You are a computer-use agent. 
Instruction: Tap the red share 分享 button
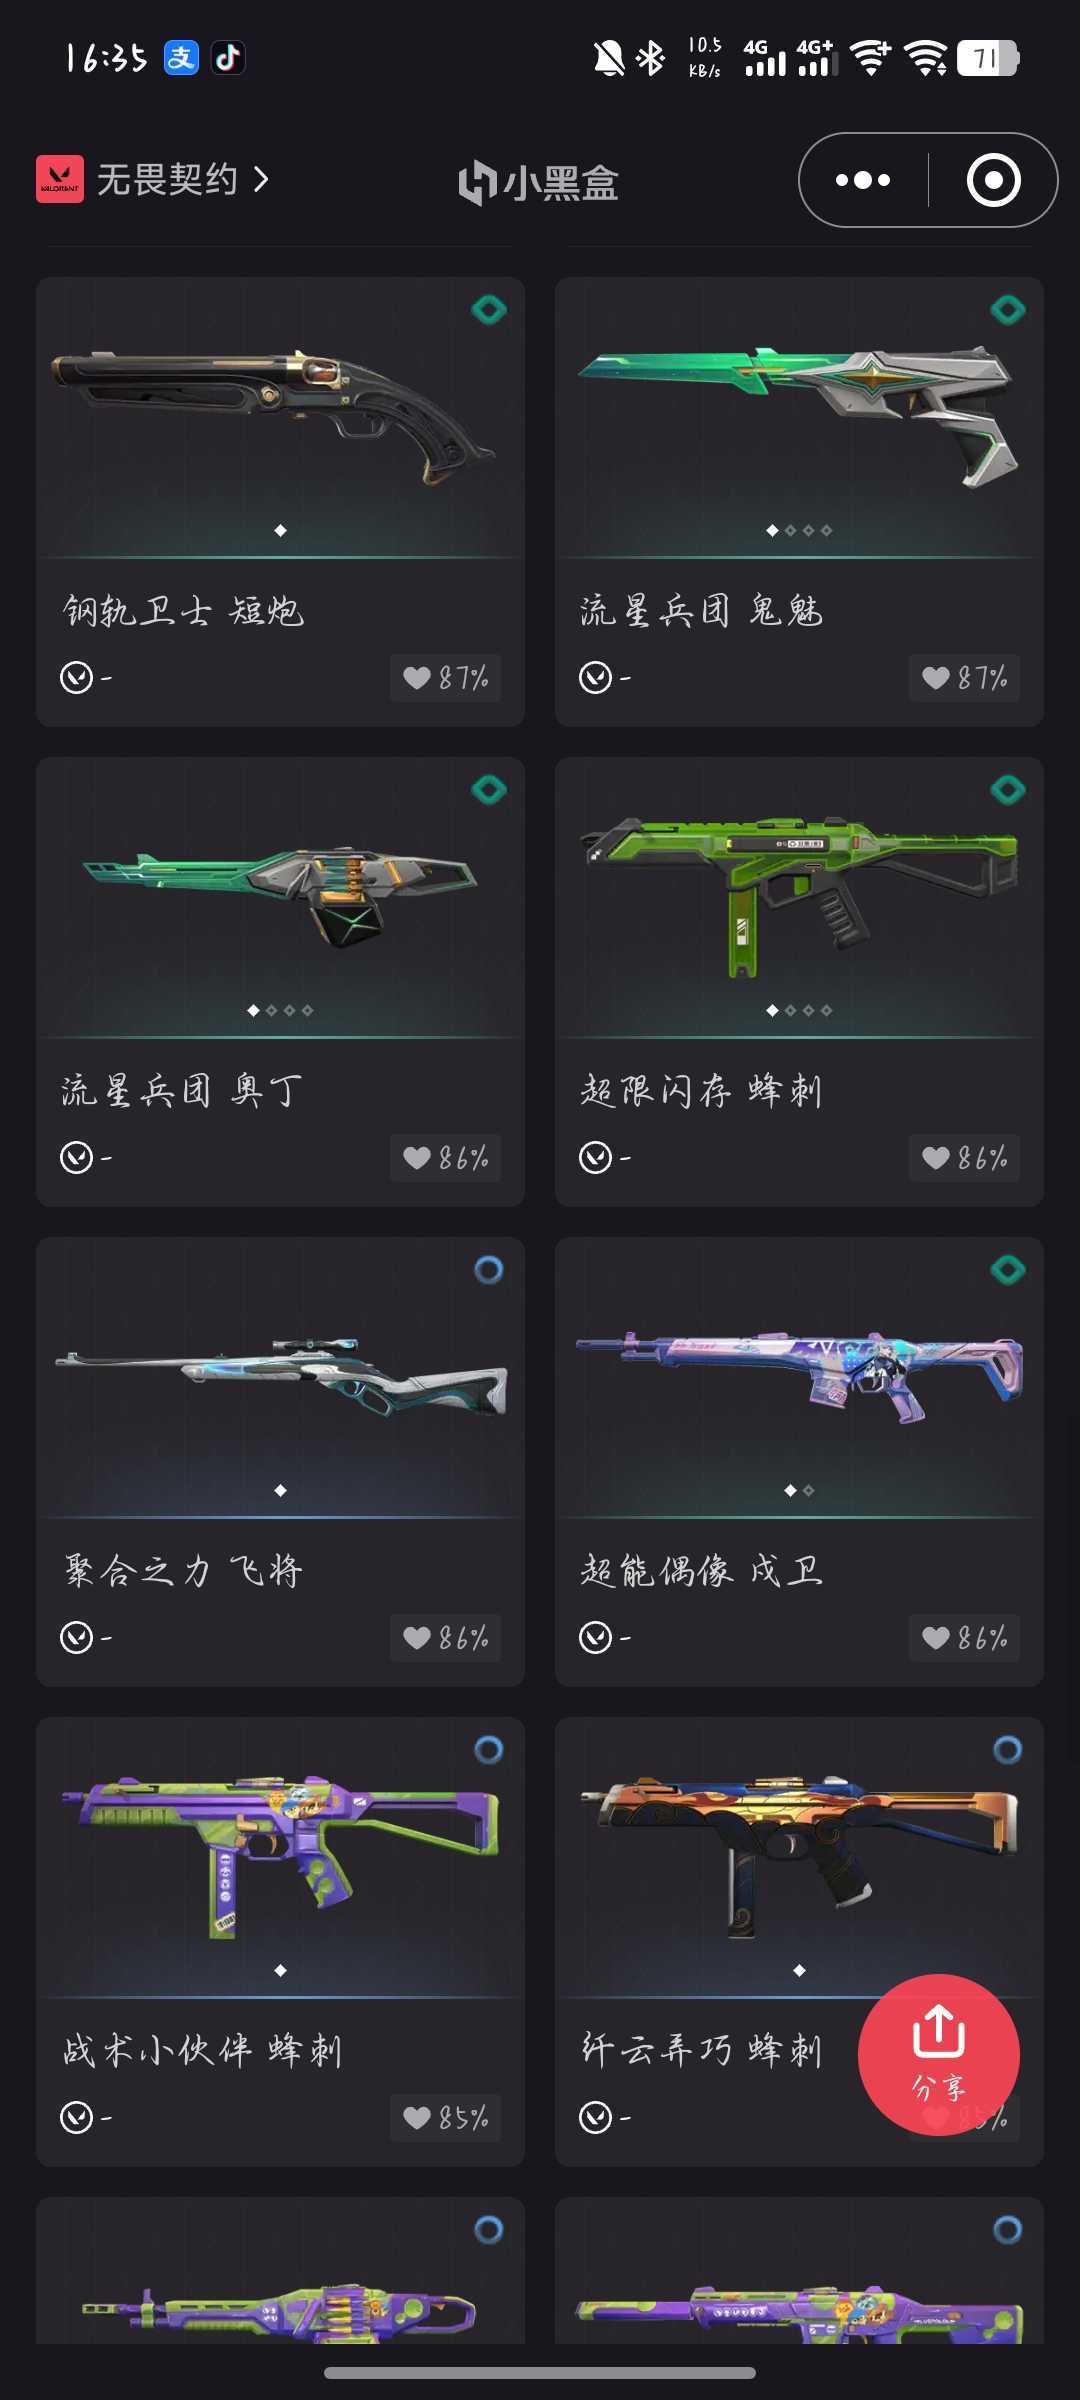coord(938,2054)
